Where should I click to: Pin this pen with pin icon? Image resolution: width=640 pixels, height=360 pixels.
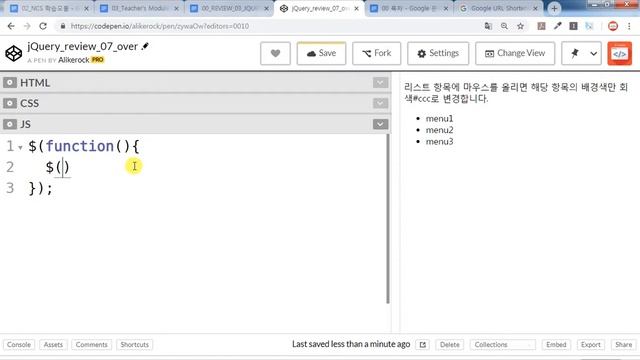[575, 53]
